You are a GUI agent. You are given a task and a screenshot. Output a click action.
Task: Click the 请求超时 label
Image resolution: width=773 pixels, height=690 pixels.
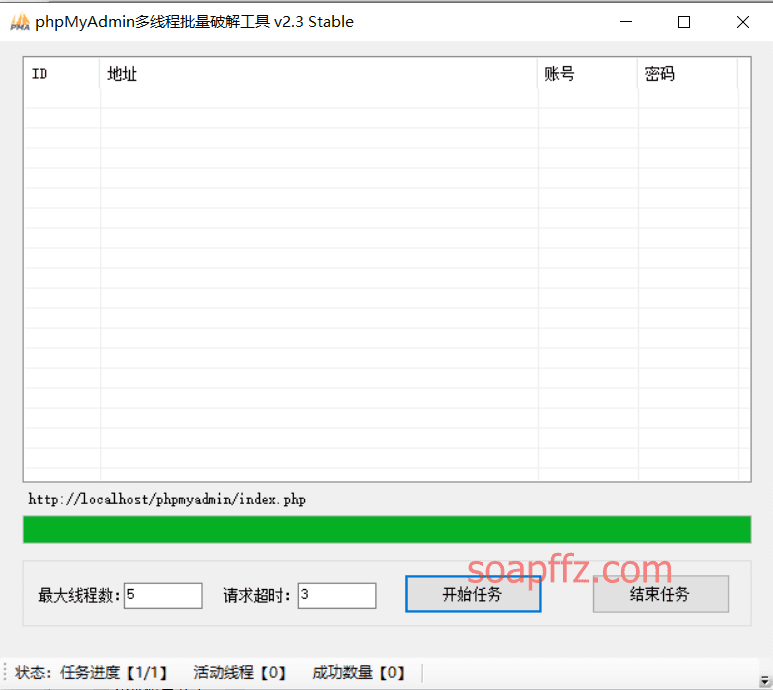(x=257, y=595)
